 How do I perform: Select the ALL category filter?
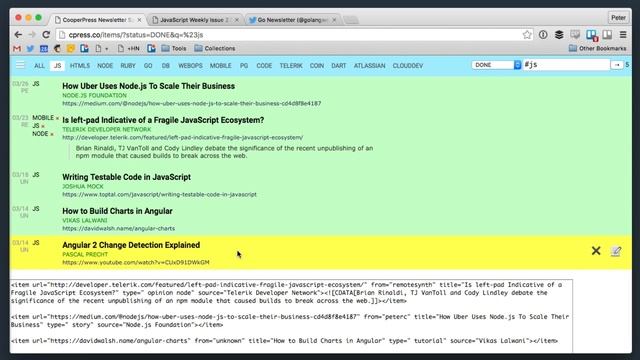coord(39,66)
